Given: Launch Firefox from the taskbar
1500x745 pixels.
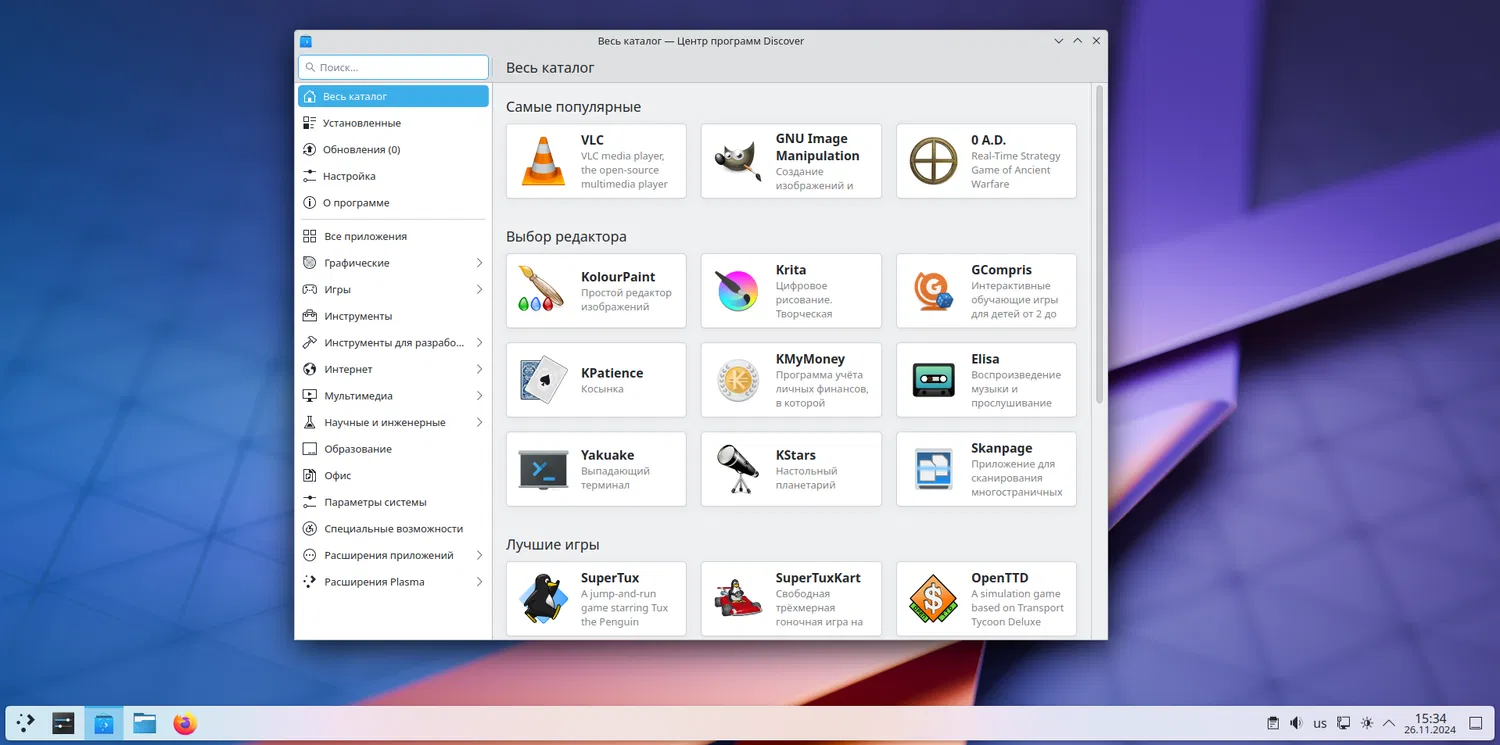Looking at the screenshot, I should 185,723.
